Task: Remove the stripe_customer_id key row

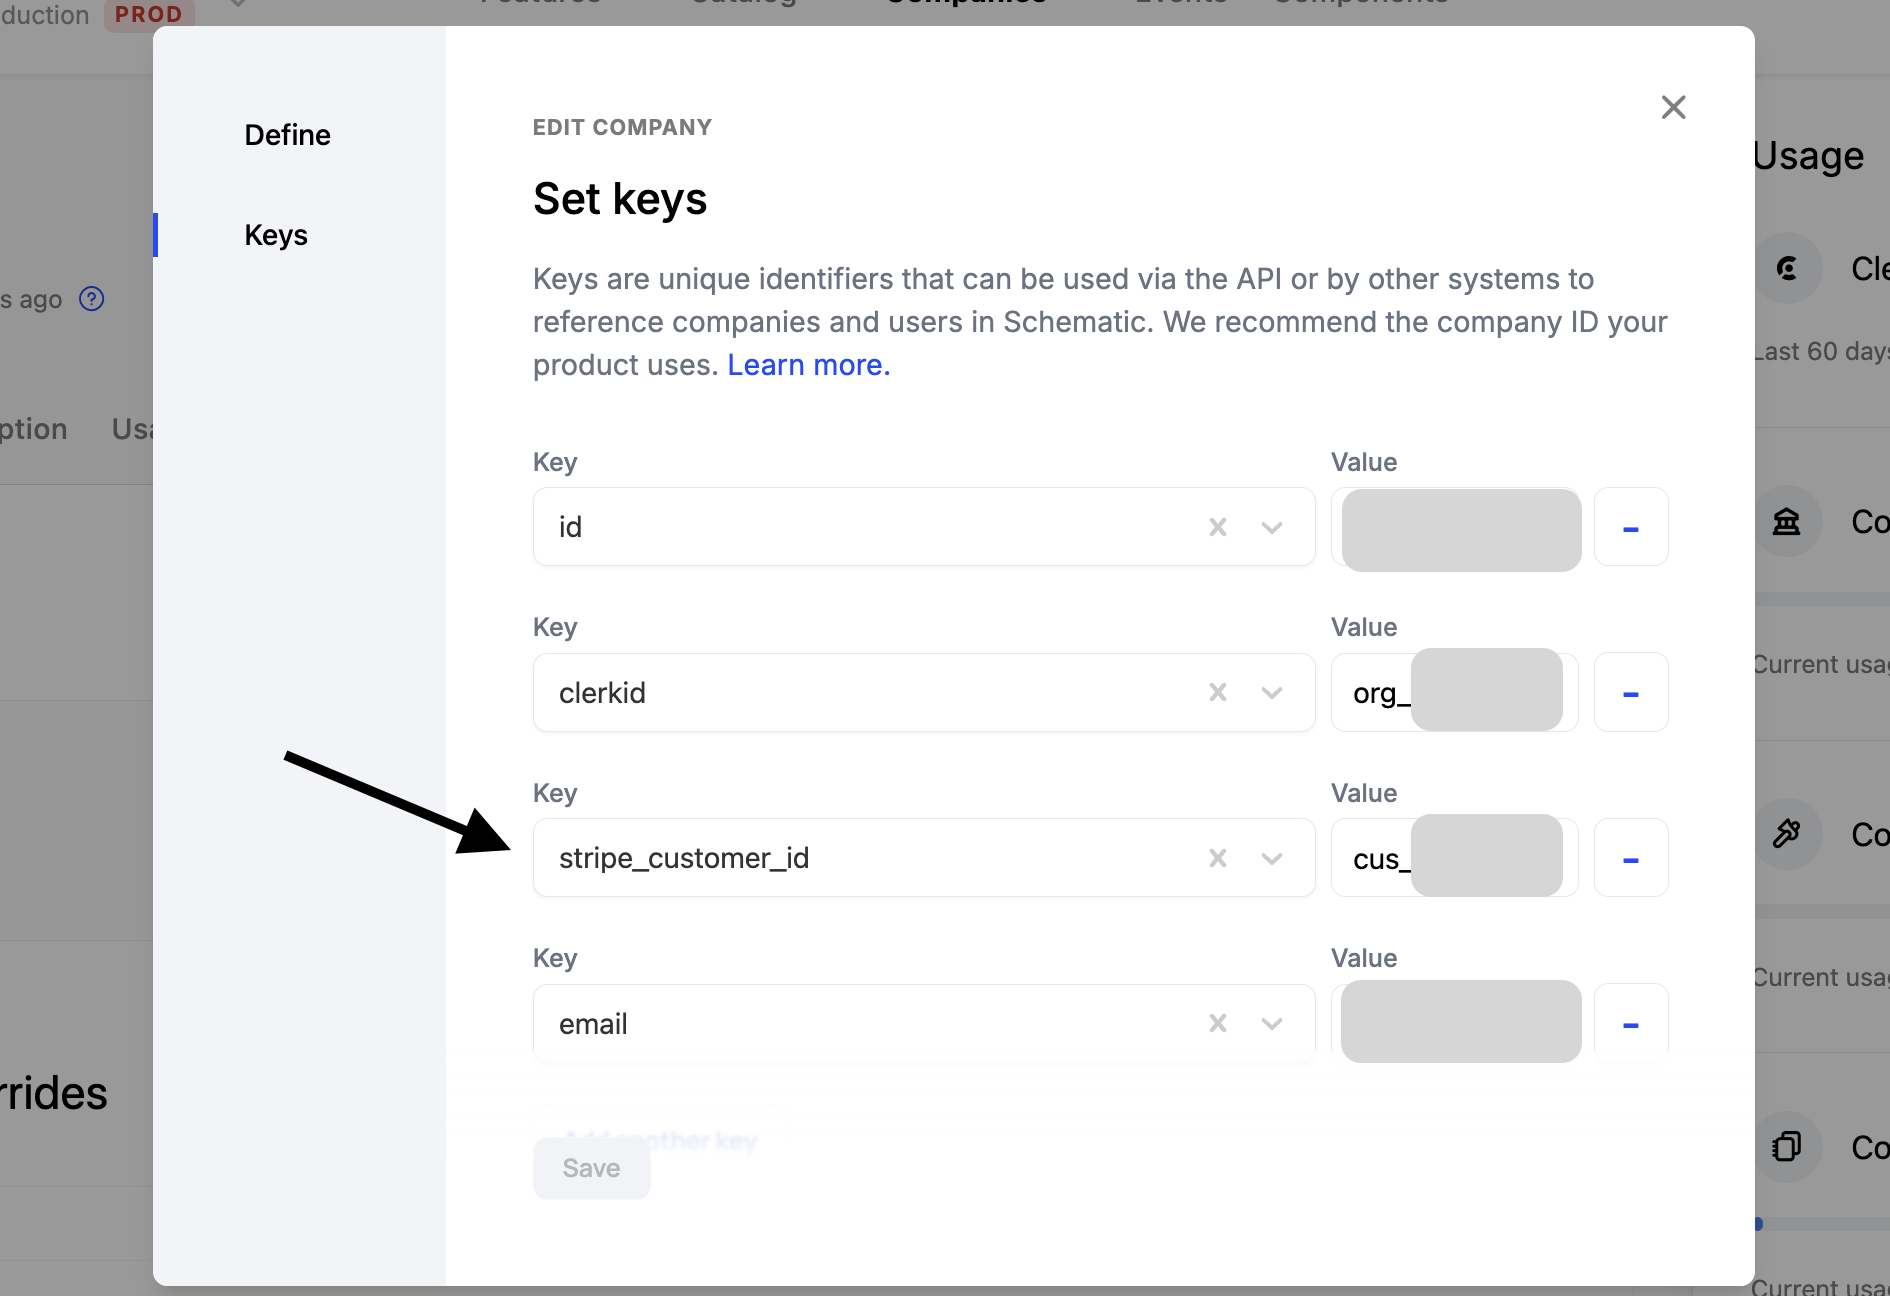Action: [1630, 858]
